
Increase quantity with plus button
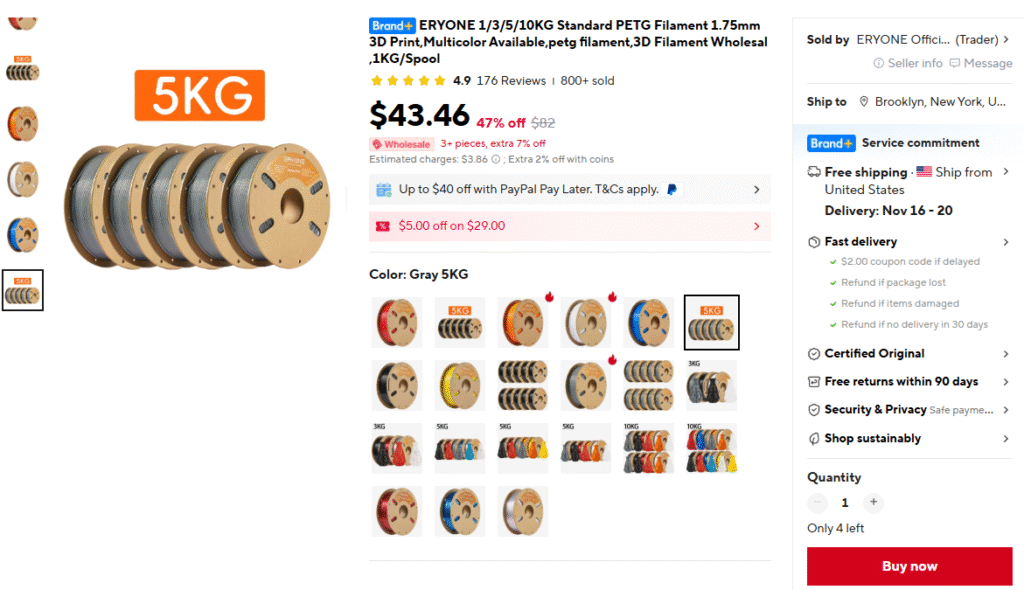click(x=873, y=502)
